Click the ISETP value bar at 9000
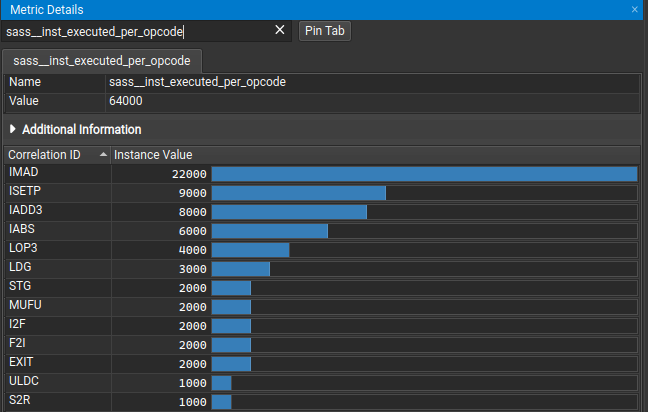Viewport: 648px width, 412px height. click(299, 193)
